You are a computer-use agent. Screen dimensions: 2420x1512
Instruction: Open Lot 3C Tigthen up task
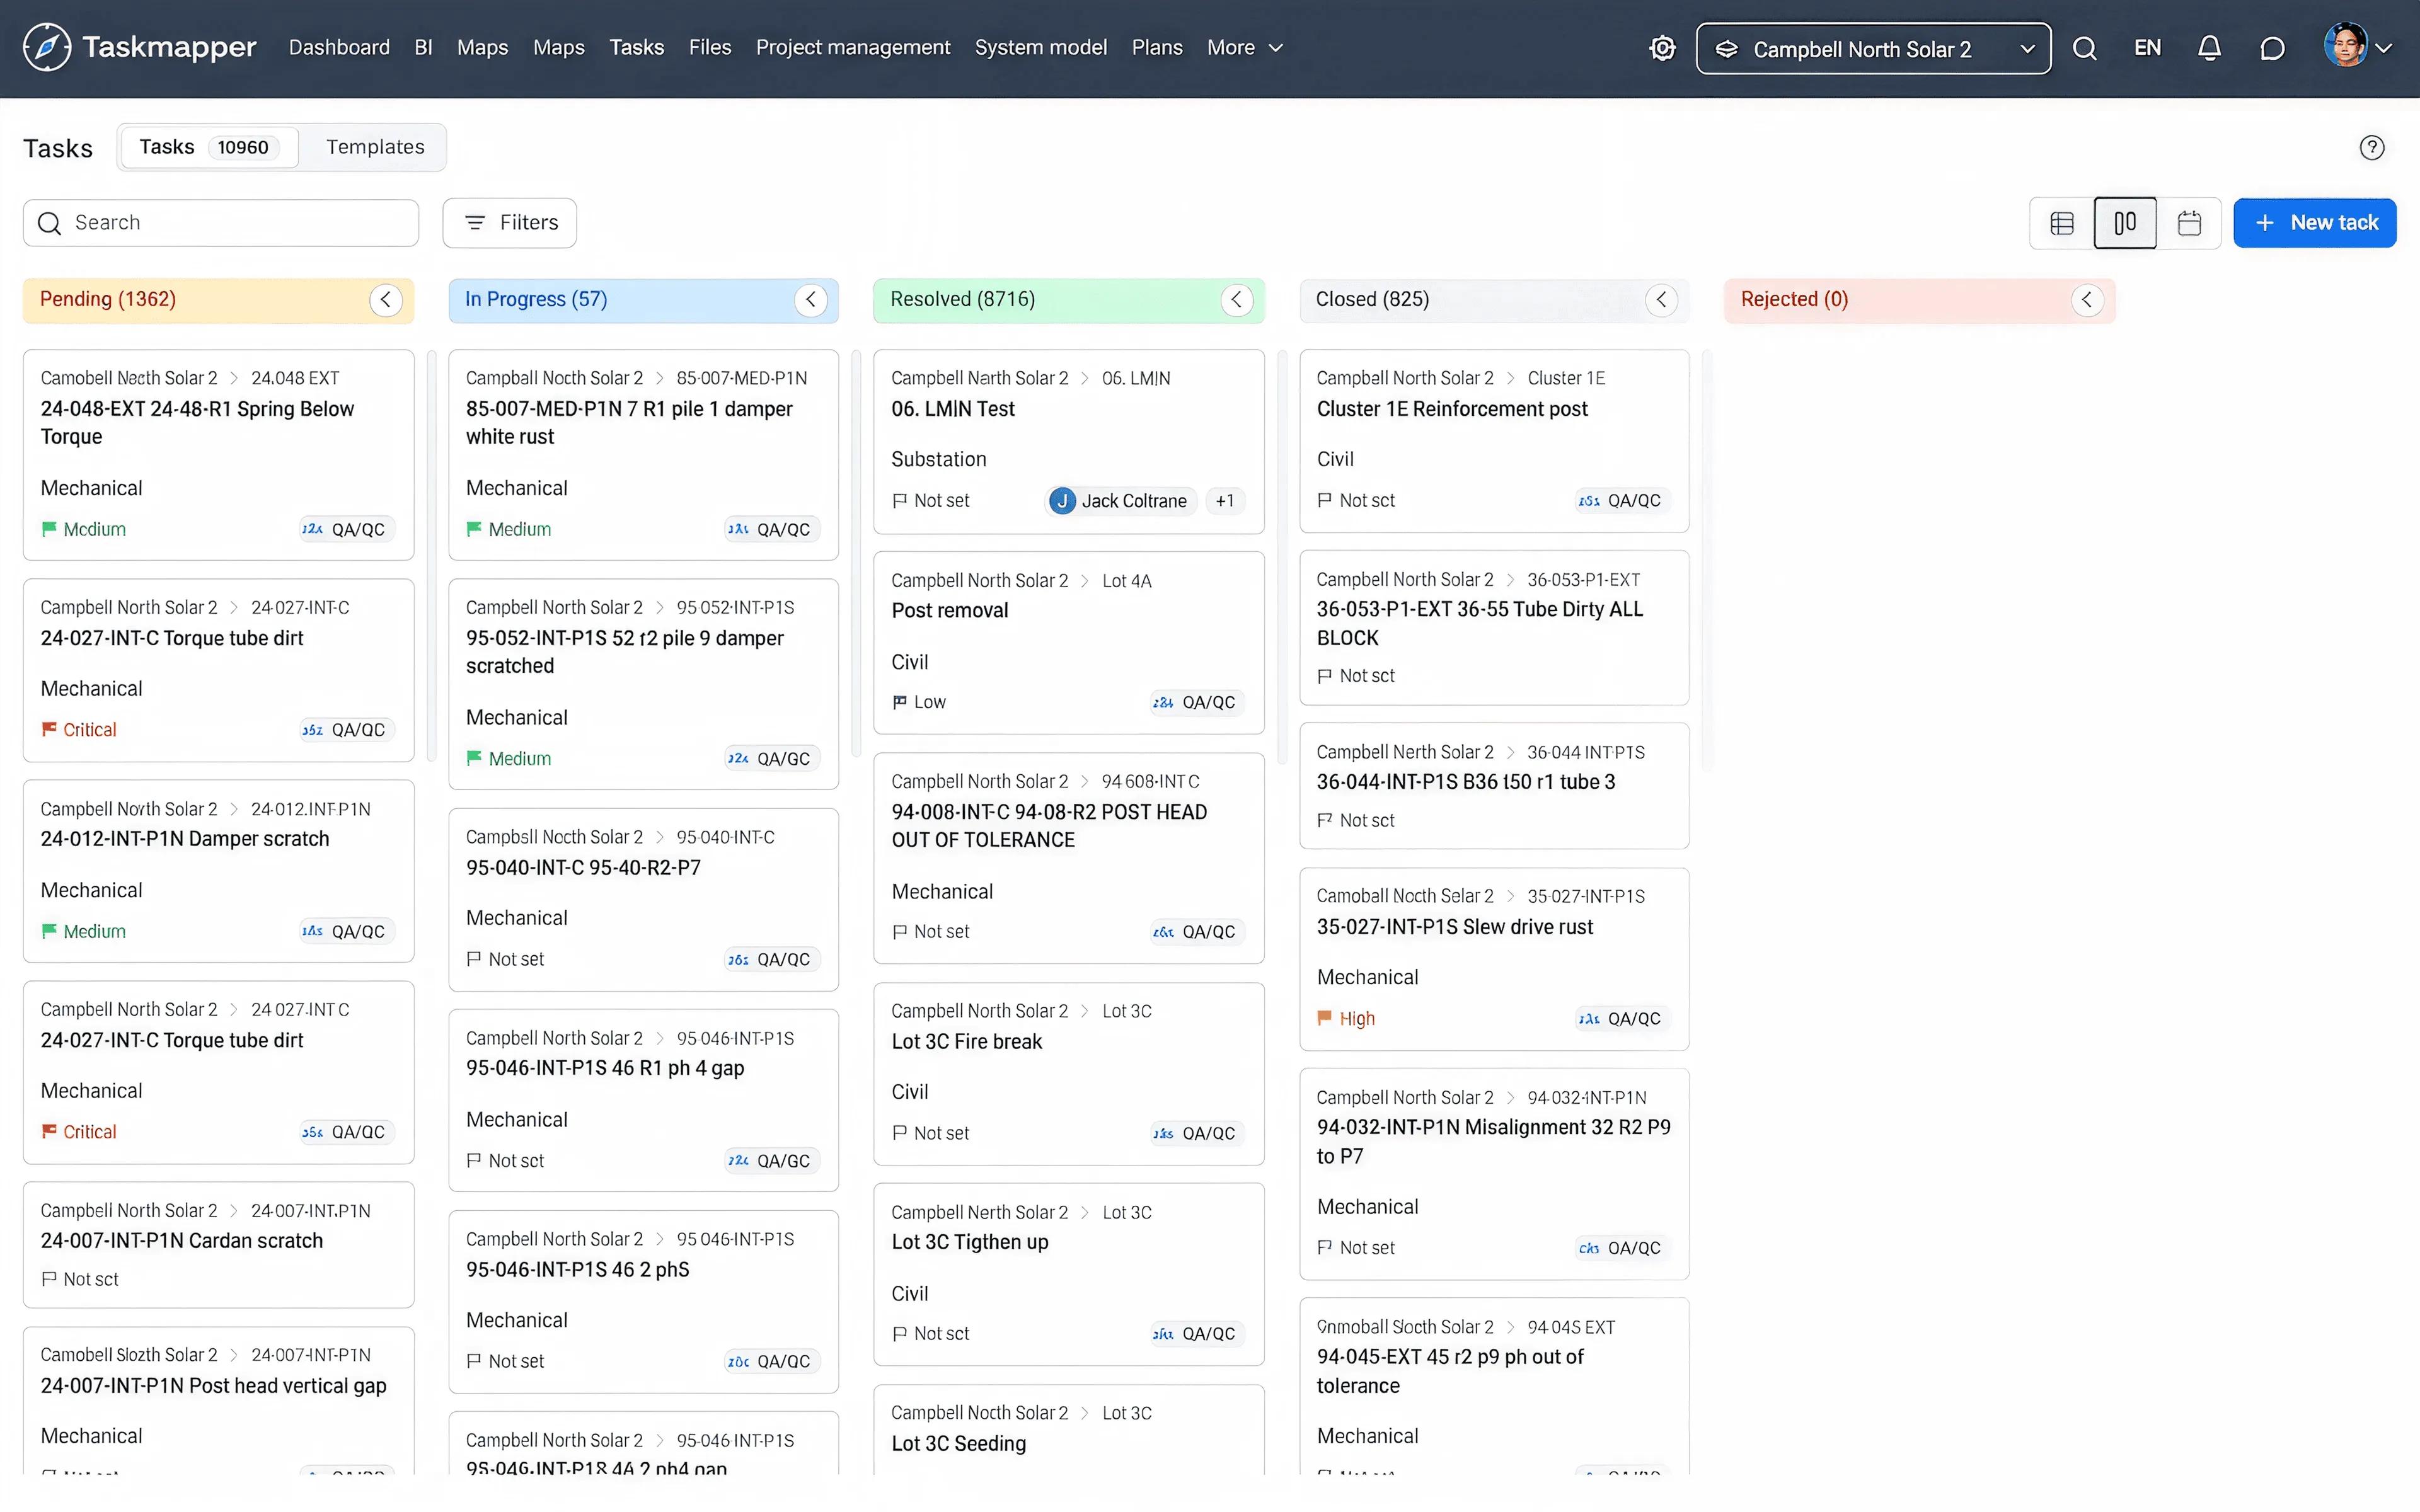tap(970, 1242)
